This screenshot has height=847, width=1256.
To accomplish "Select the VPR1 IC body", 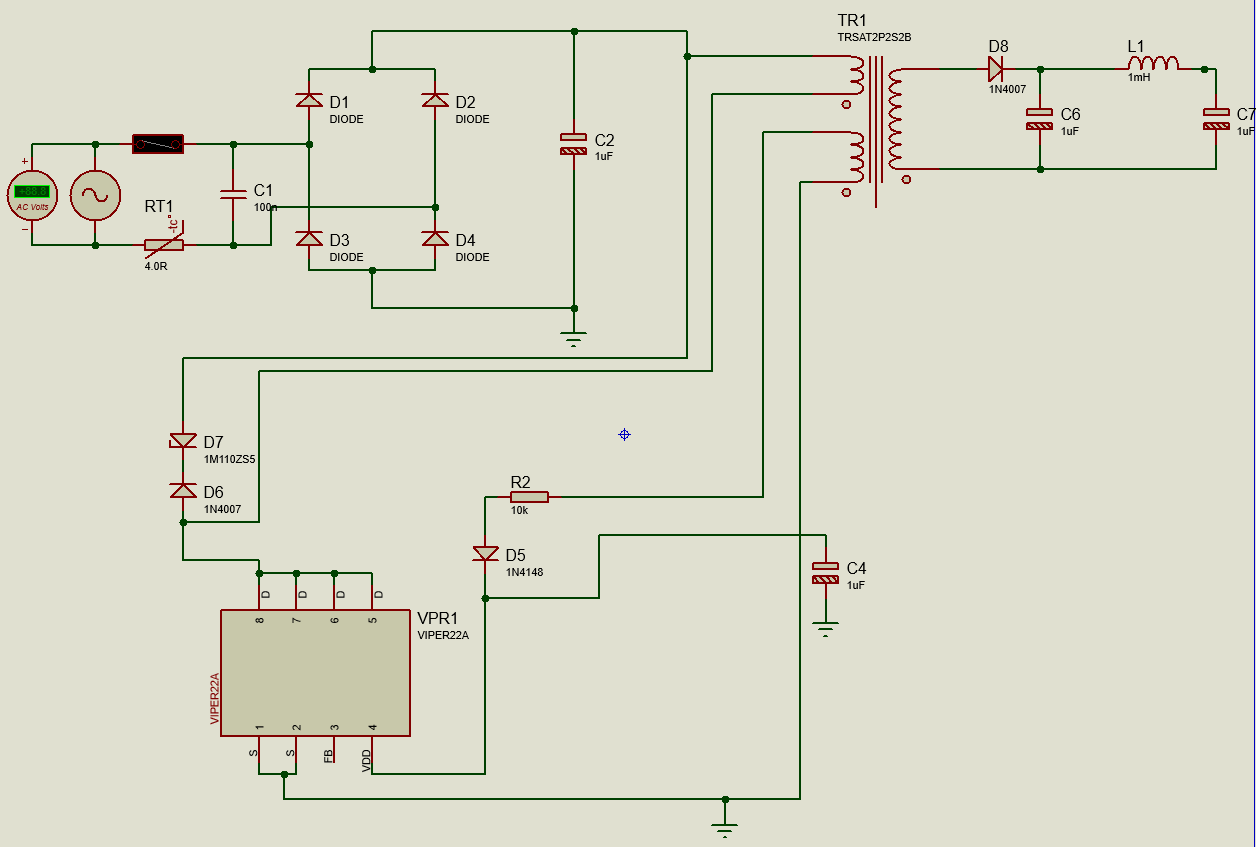I will 315,673.
